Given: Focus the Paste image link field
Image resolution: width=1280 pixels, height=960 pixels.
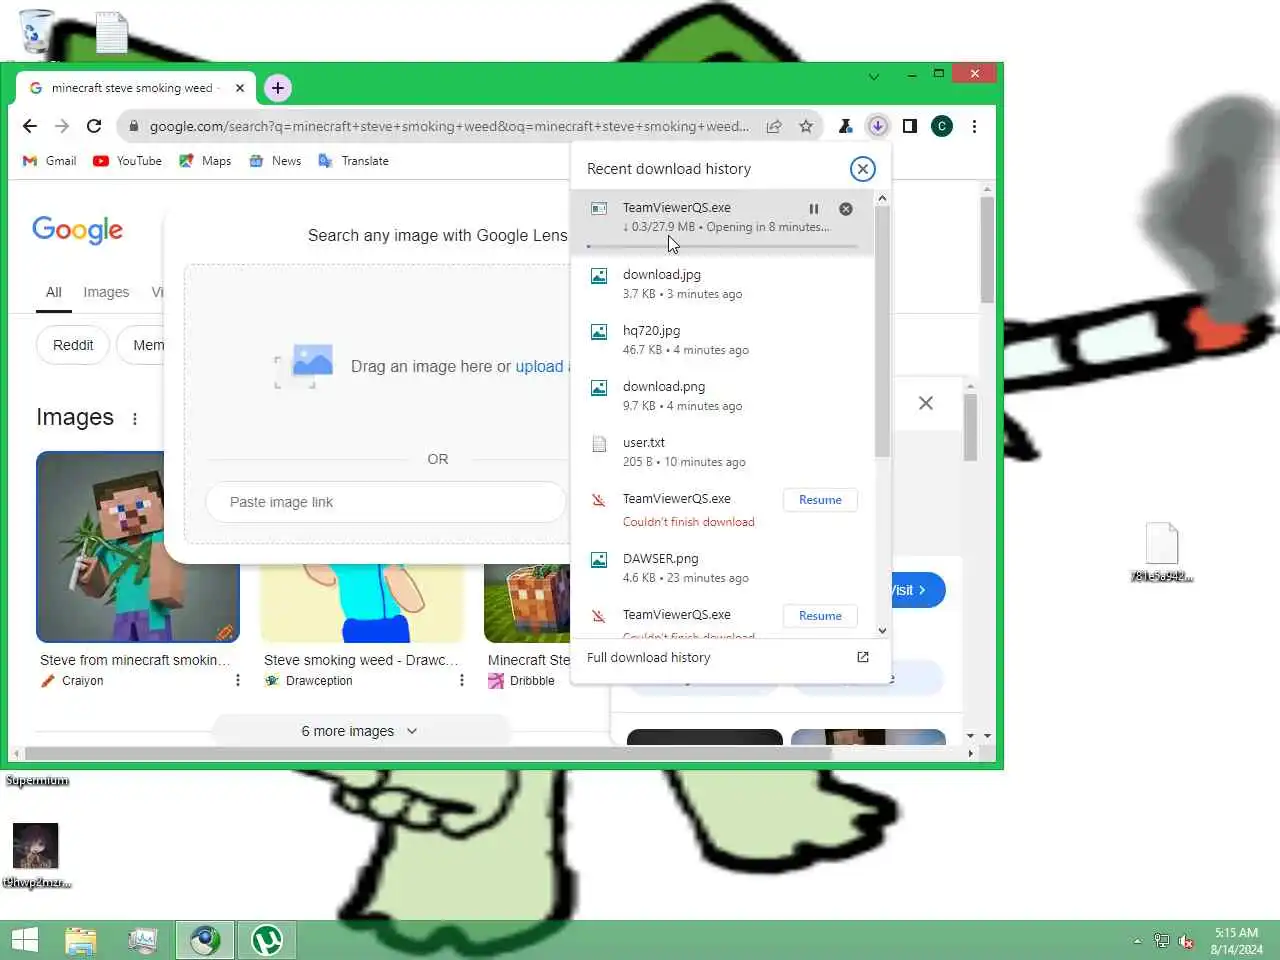Looking at the screenshot, I should click(386, 502).
